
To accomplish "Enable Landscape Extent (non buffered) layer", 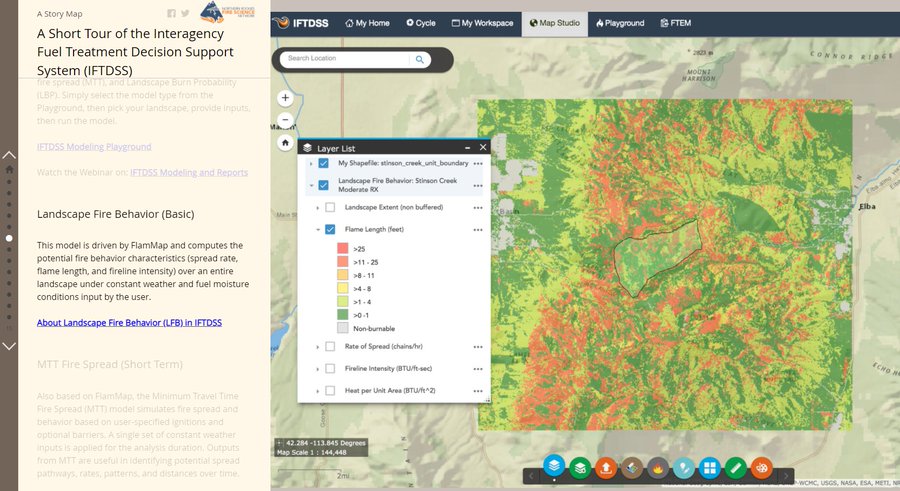I will (x=330, y=207).
